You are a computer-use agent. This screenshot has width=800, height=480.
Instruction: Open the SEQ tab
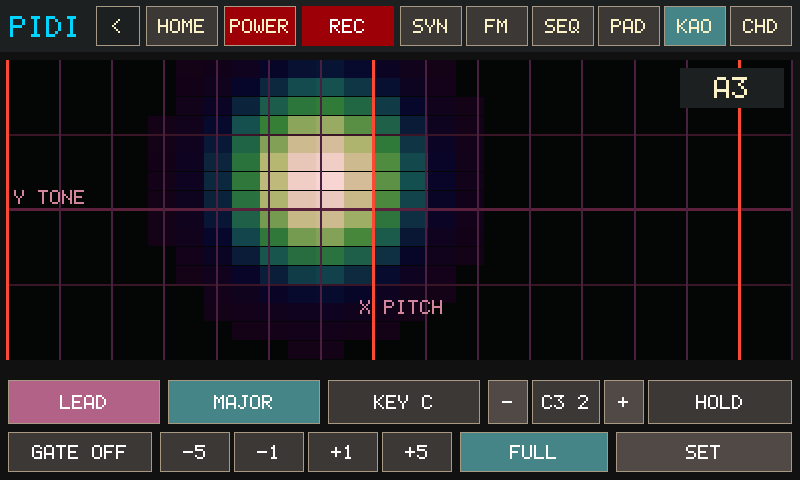(563, 26)
